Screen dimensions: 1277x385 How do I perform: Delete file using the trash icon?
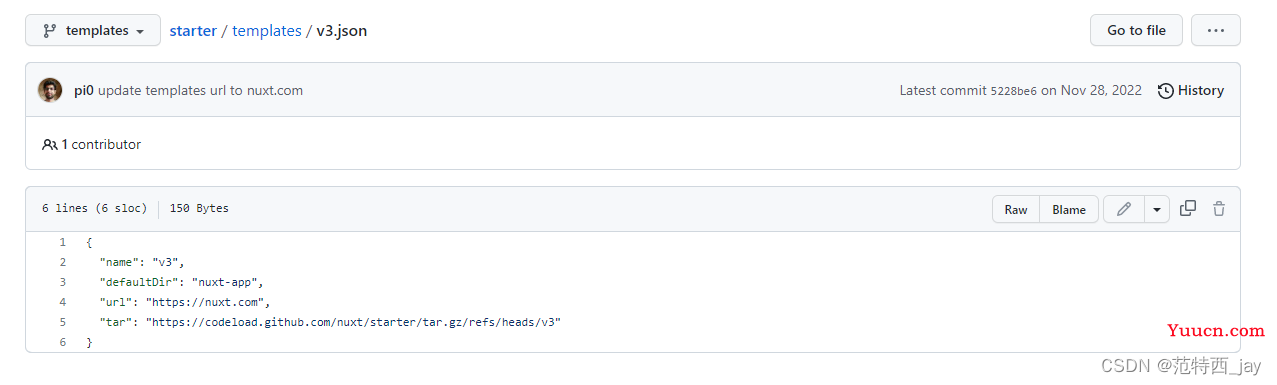1219,209
